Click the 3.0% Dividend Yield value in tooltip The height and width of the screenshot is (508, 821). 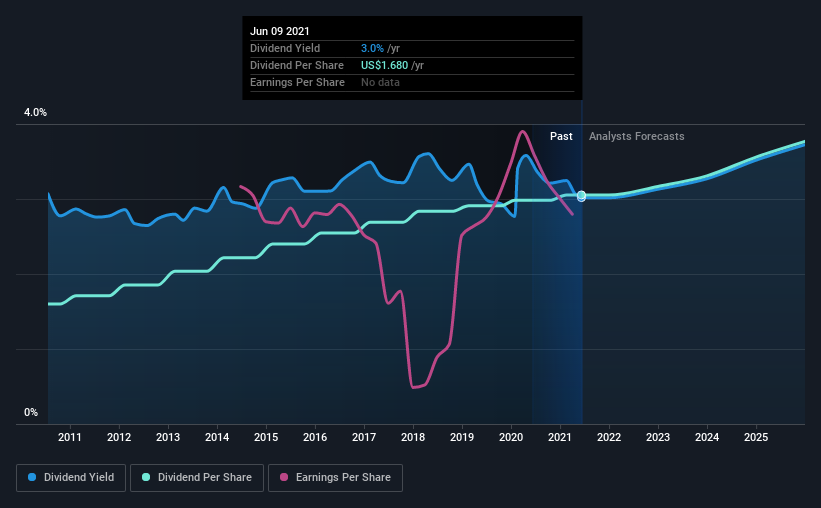pyautogui.click(x=372, y=48)
